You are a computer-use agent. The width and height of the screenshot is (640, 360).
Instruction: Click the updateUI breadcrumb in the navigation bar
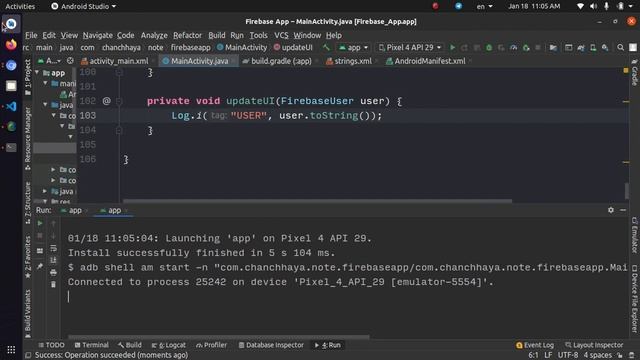[x=293, y=48]
